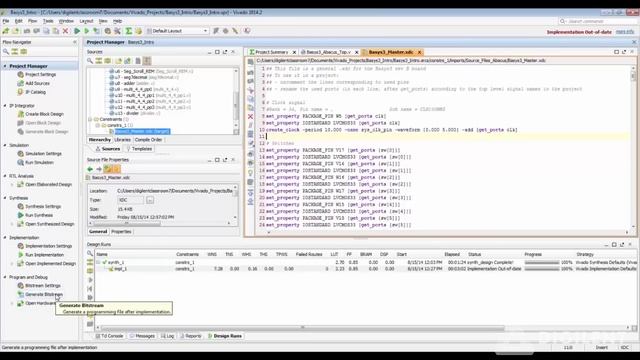Click red delete X toolbar icon
Image resolution: width=640 pixels, height=360 pixels.
pos(65,31)
